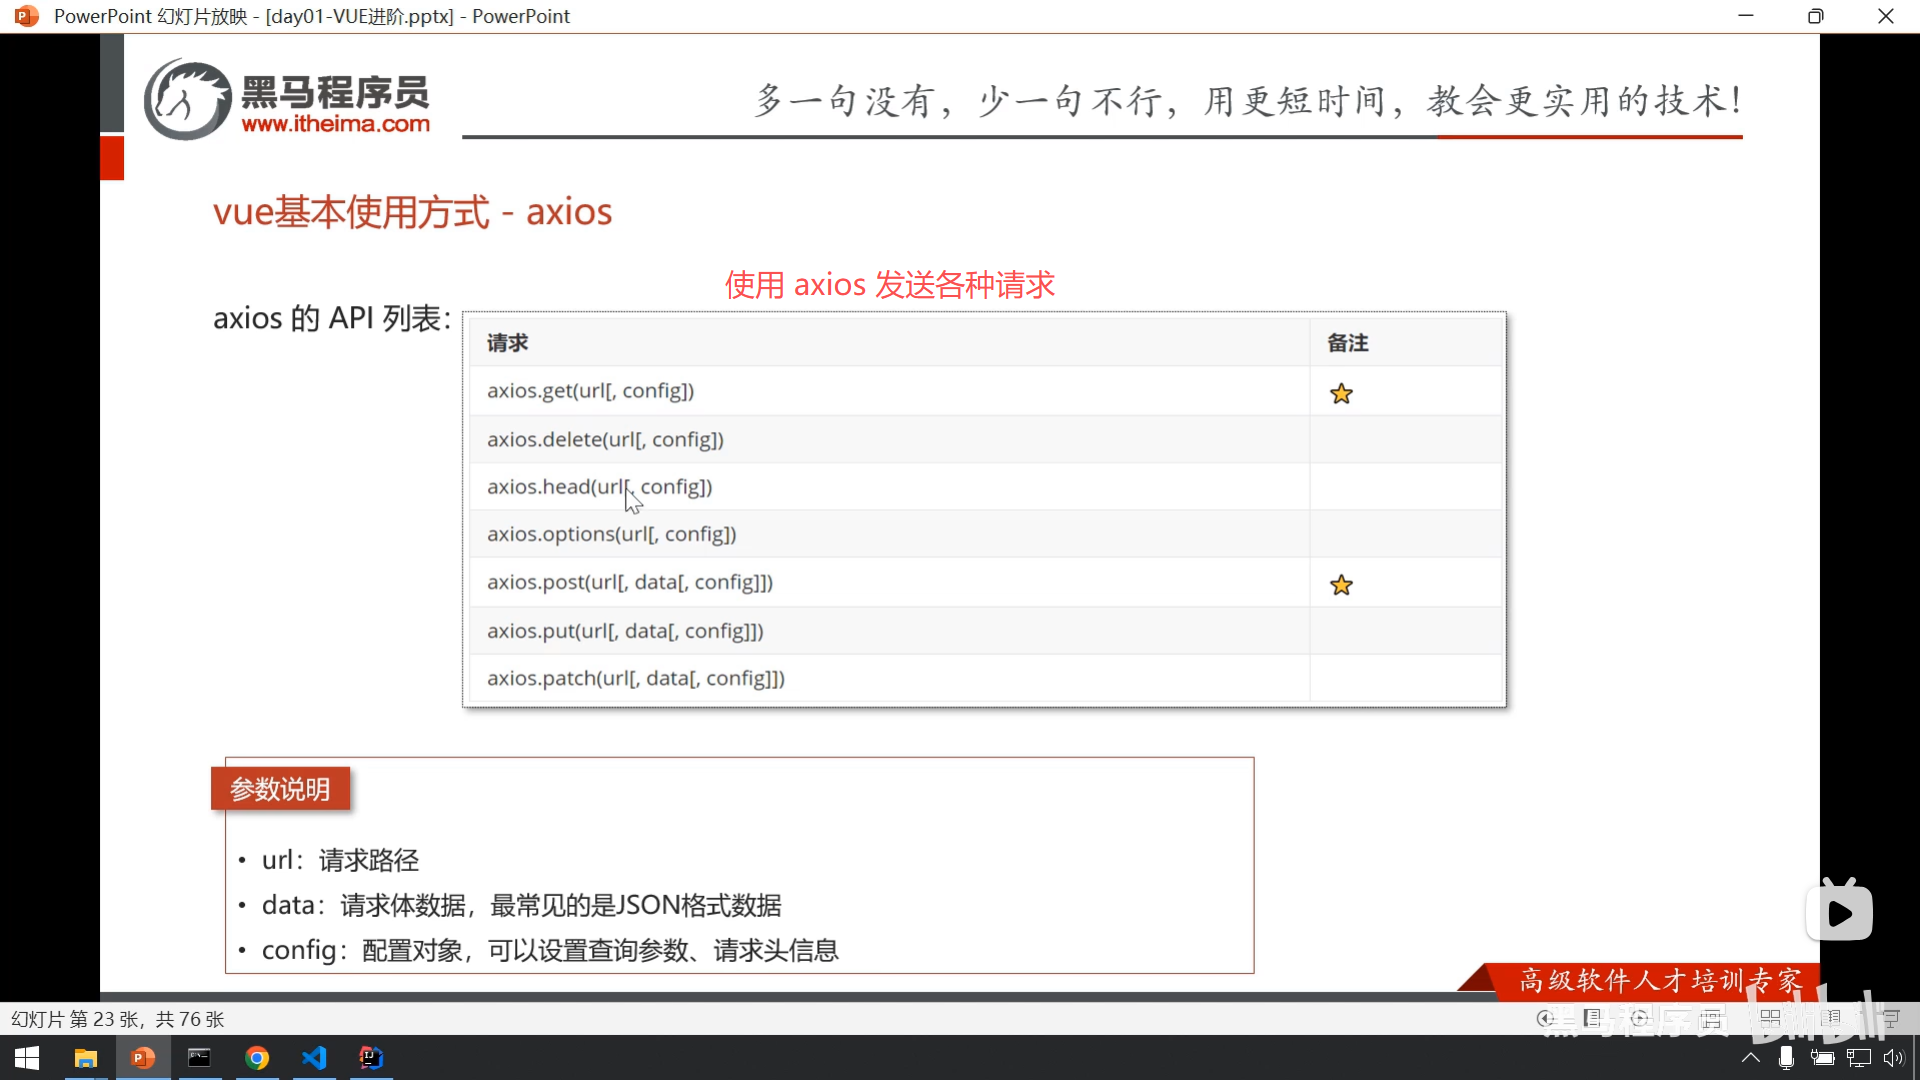The image size is (1920, 1080).
Task: Open slide sorter view icon
Action: click(1770, 1018)
